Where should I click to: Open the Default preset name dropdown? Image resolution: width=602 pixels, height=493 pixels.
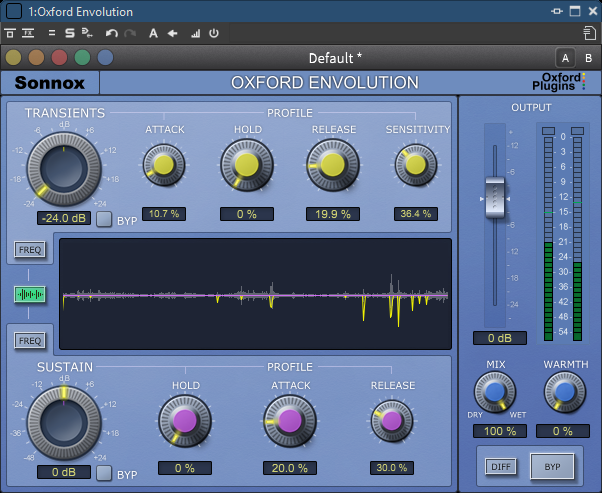click(x=335, y=58)
